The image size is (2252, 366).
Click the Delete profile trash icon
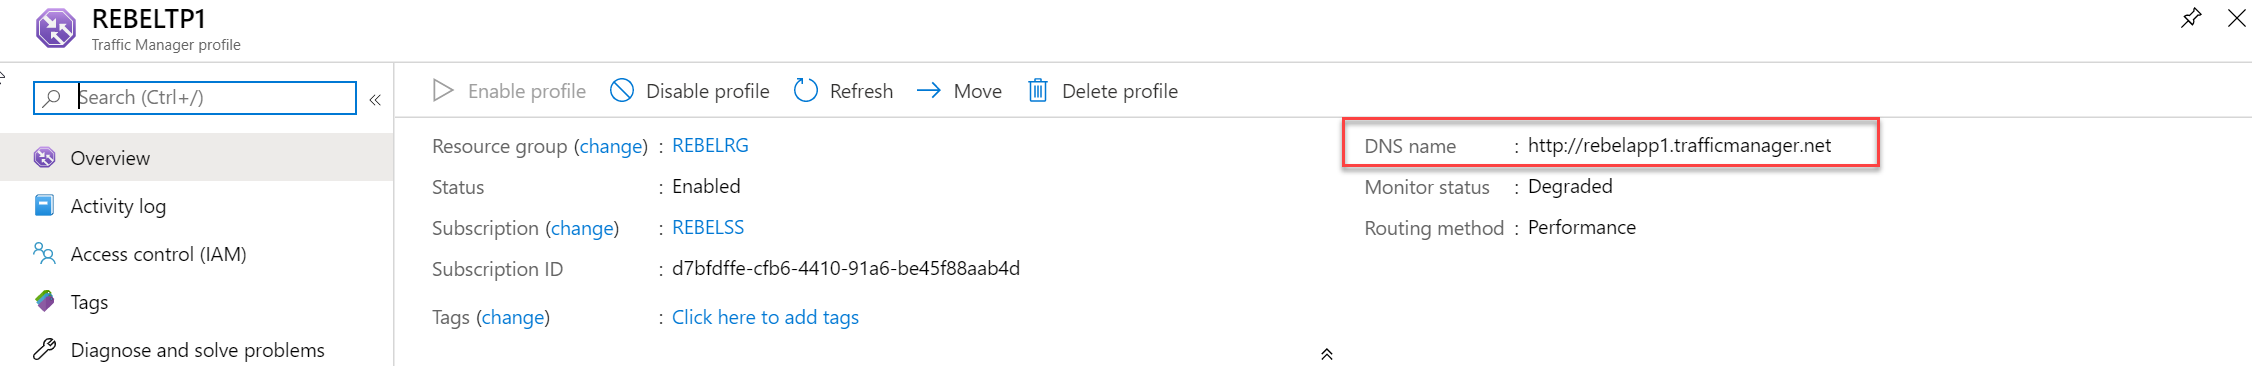coord(1038,91)
